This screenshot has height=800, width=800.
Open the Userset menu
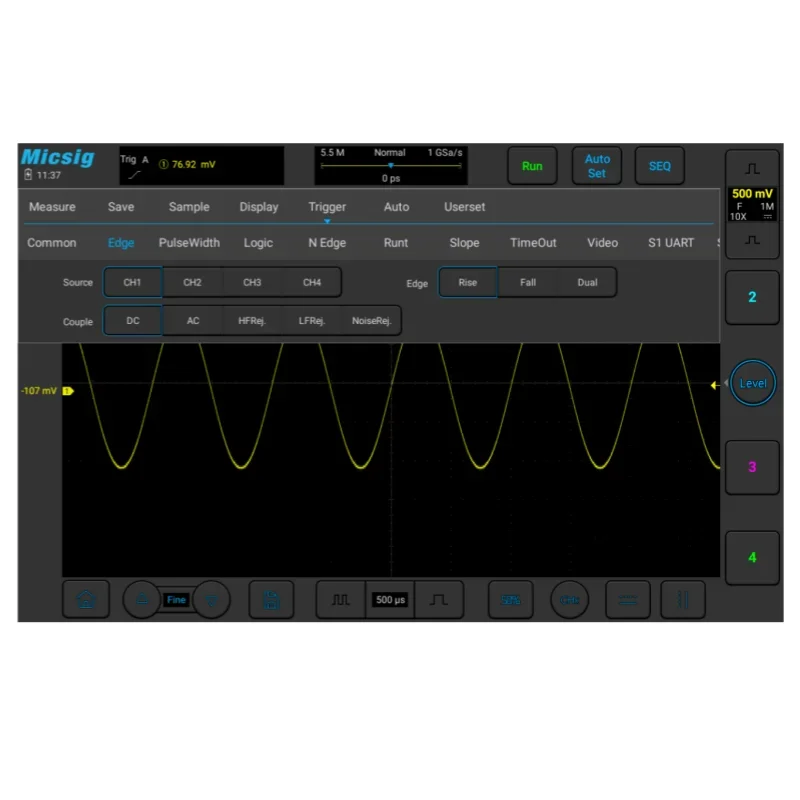pos(464,207)
